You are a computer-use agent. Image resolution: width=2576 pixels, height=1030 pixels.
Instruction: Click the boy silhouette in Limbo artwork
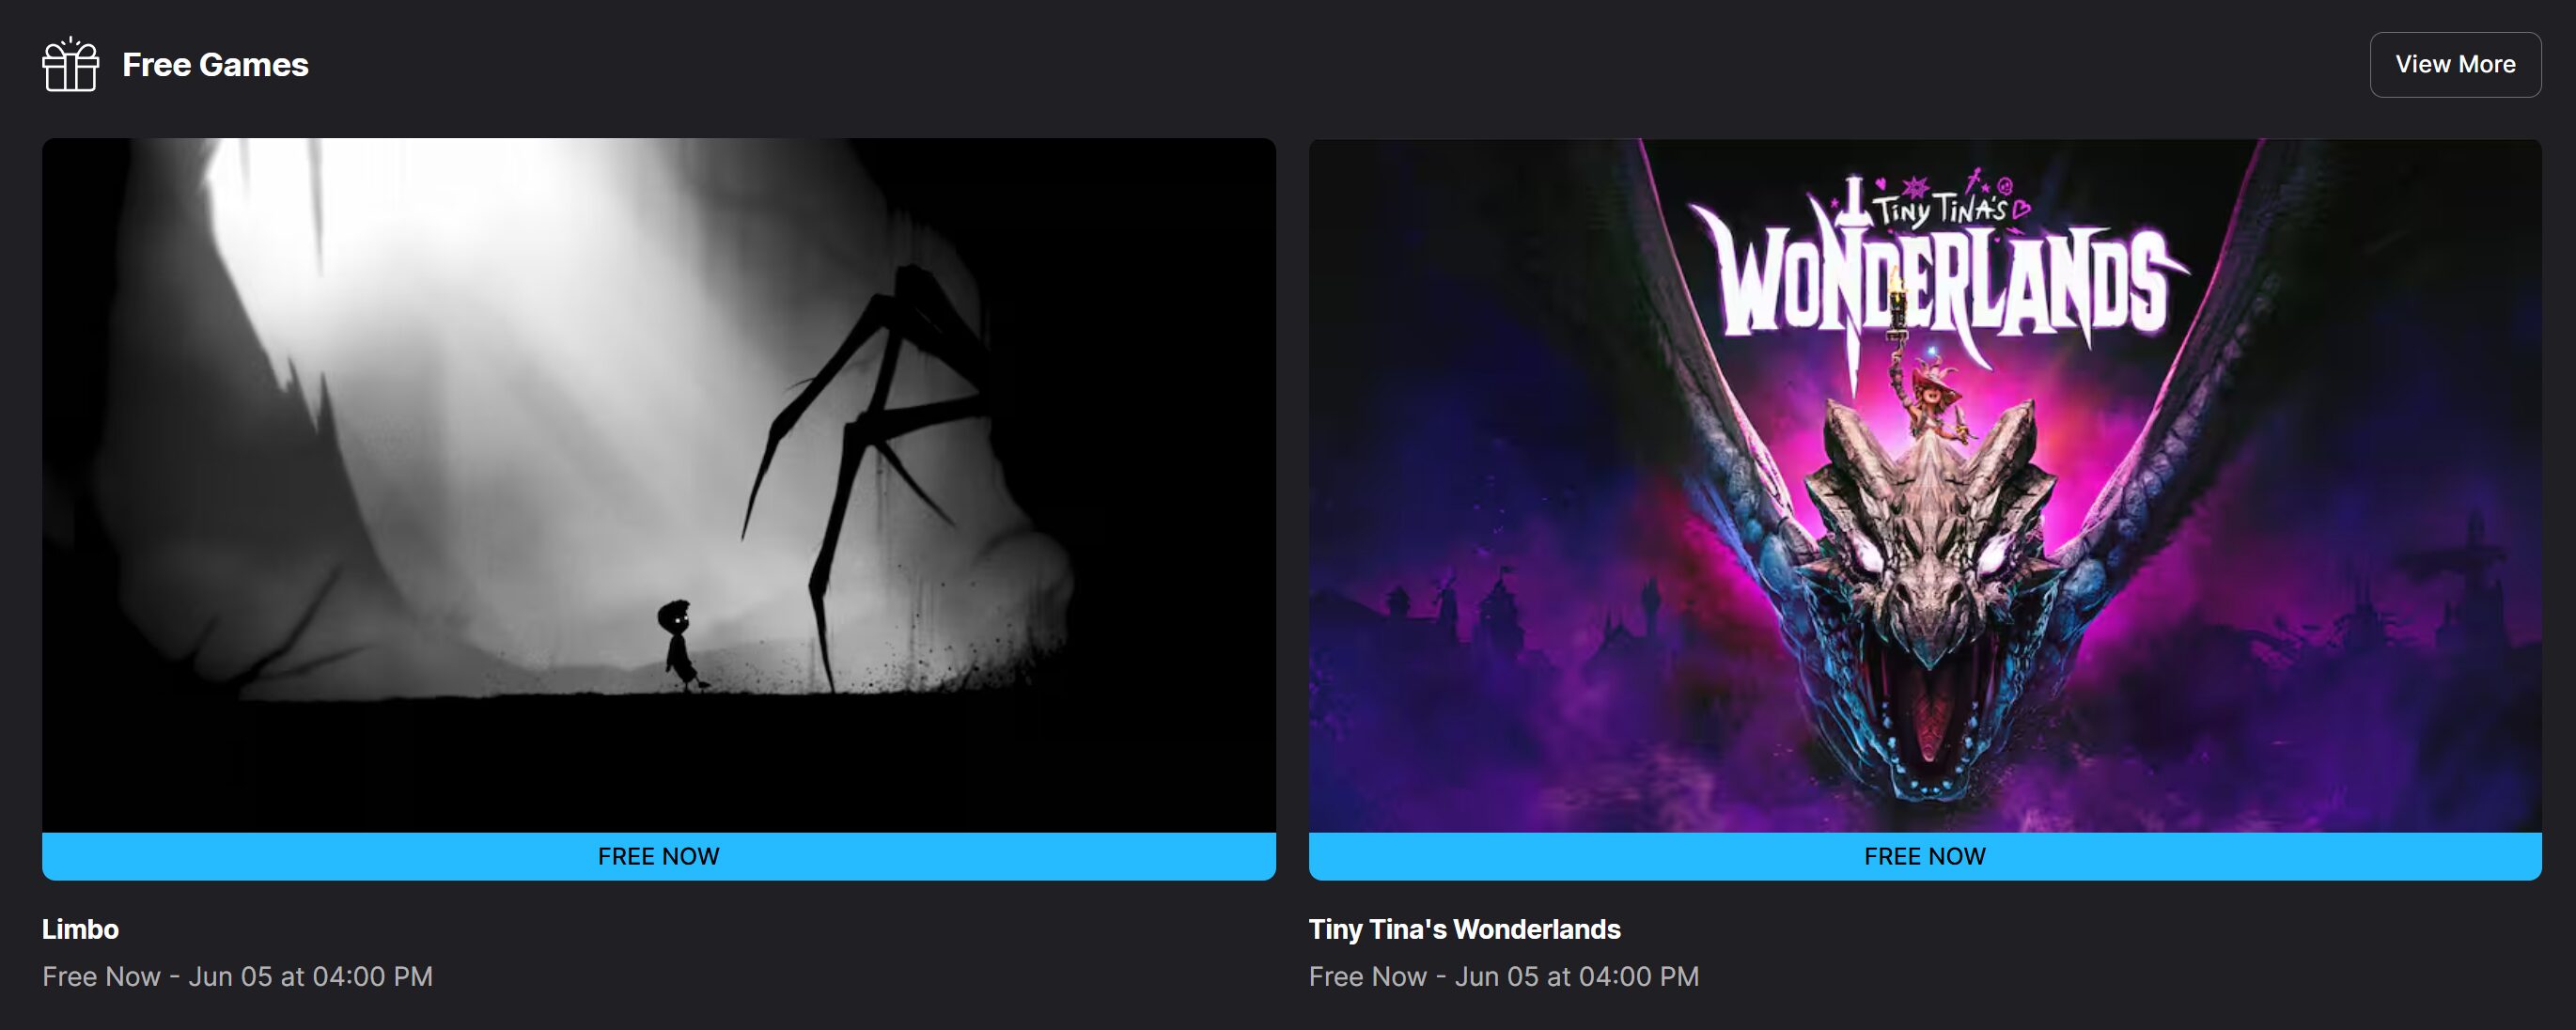tap(680, 644)
